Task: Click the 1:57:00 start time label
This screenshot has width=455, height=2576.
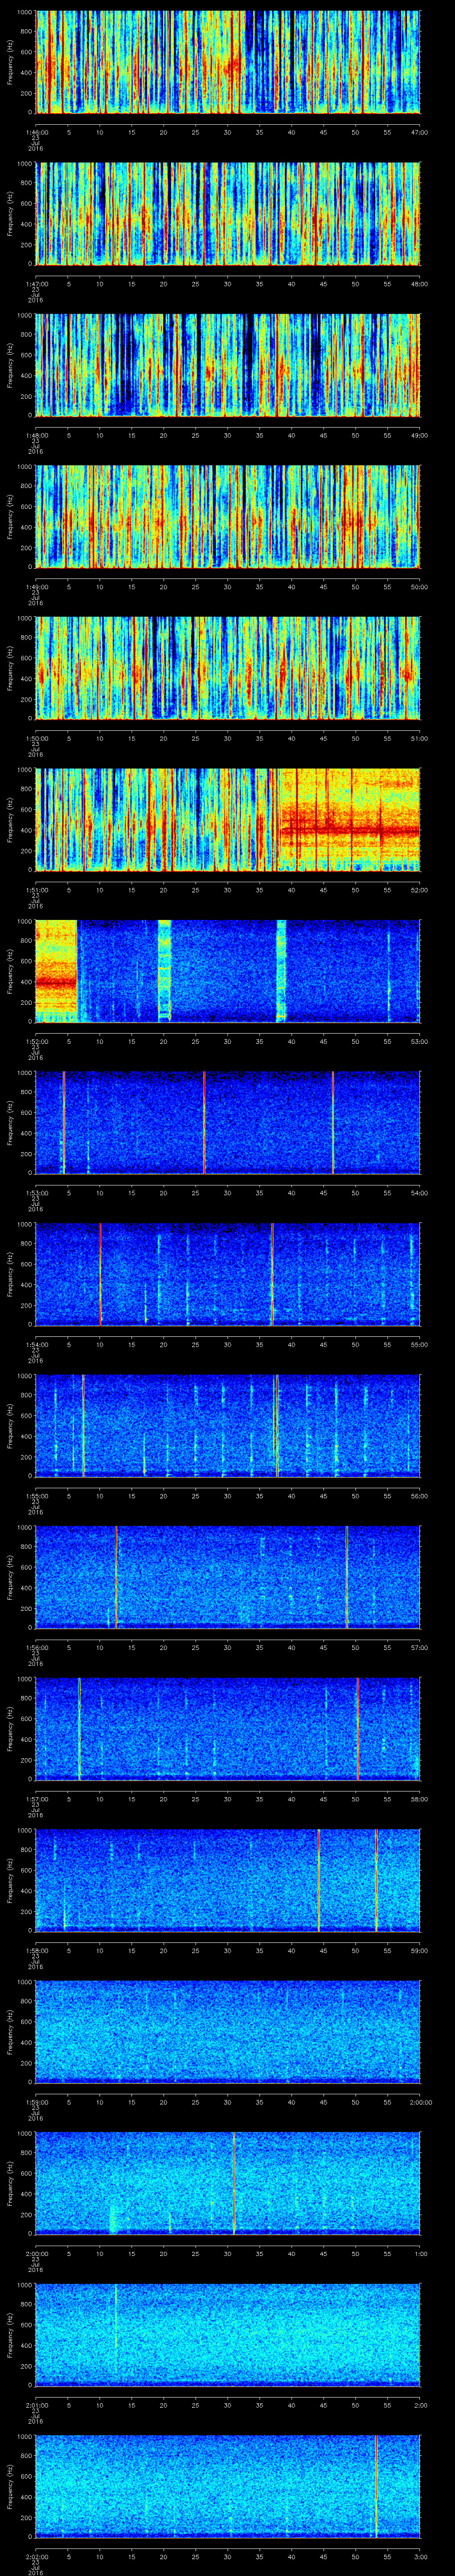Action: 36,1798
